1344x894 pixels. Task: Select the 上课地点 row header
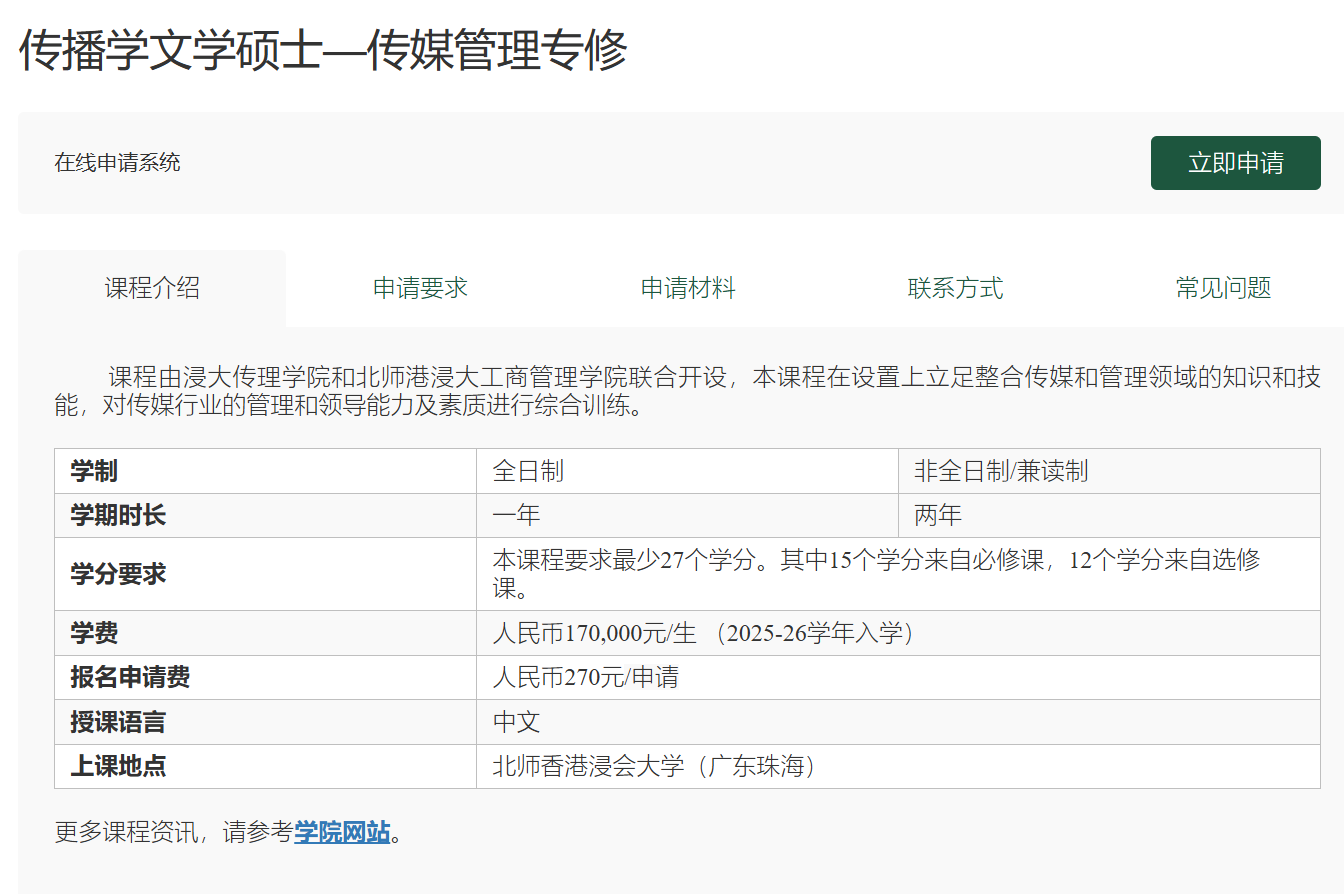click(x=265, y=766)
